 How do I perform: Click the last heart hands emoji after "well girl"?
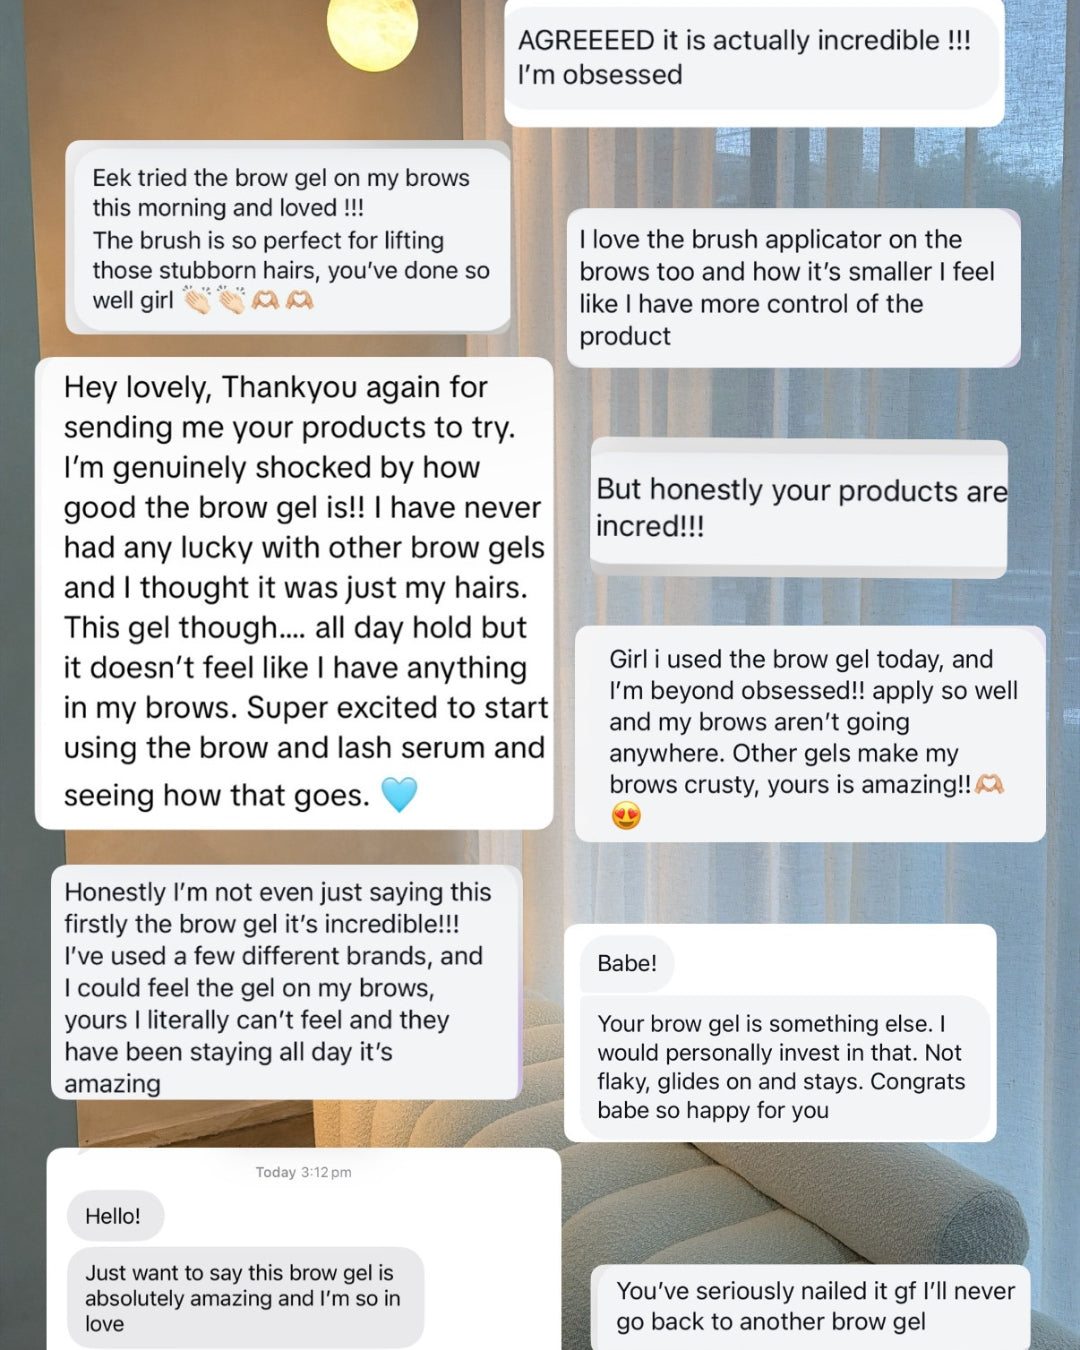(x=299, y=300)
